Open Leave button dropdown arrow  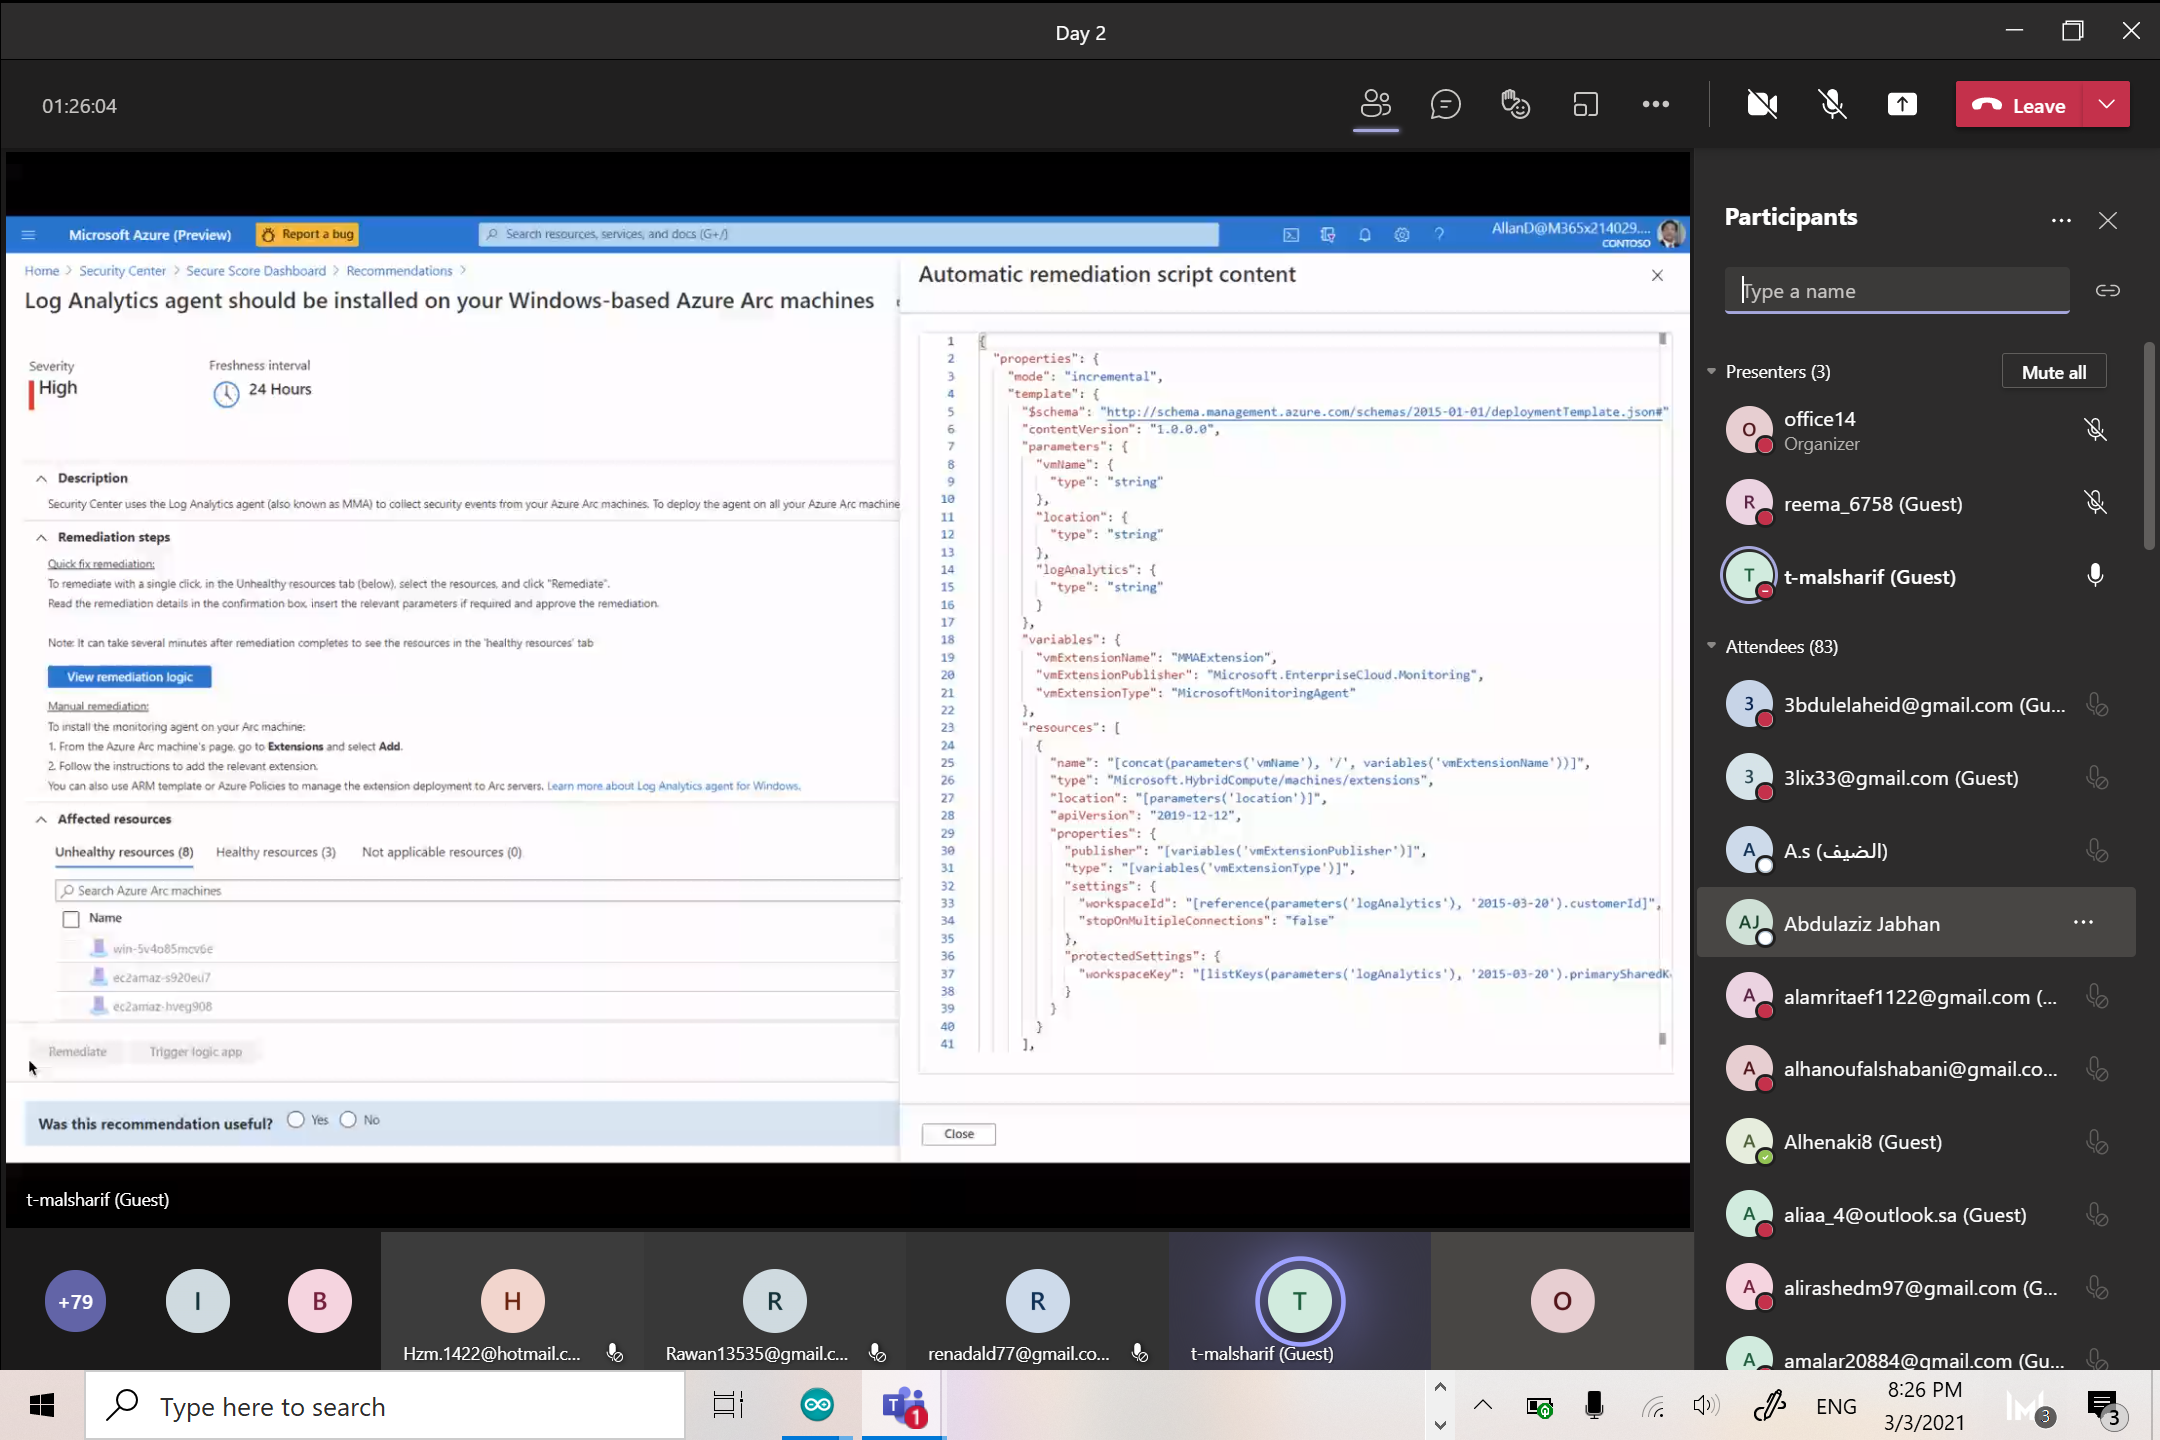pyautogui.click(x=2107, y=105)
